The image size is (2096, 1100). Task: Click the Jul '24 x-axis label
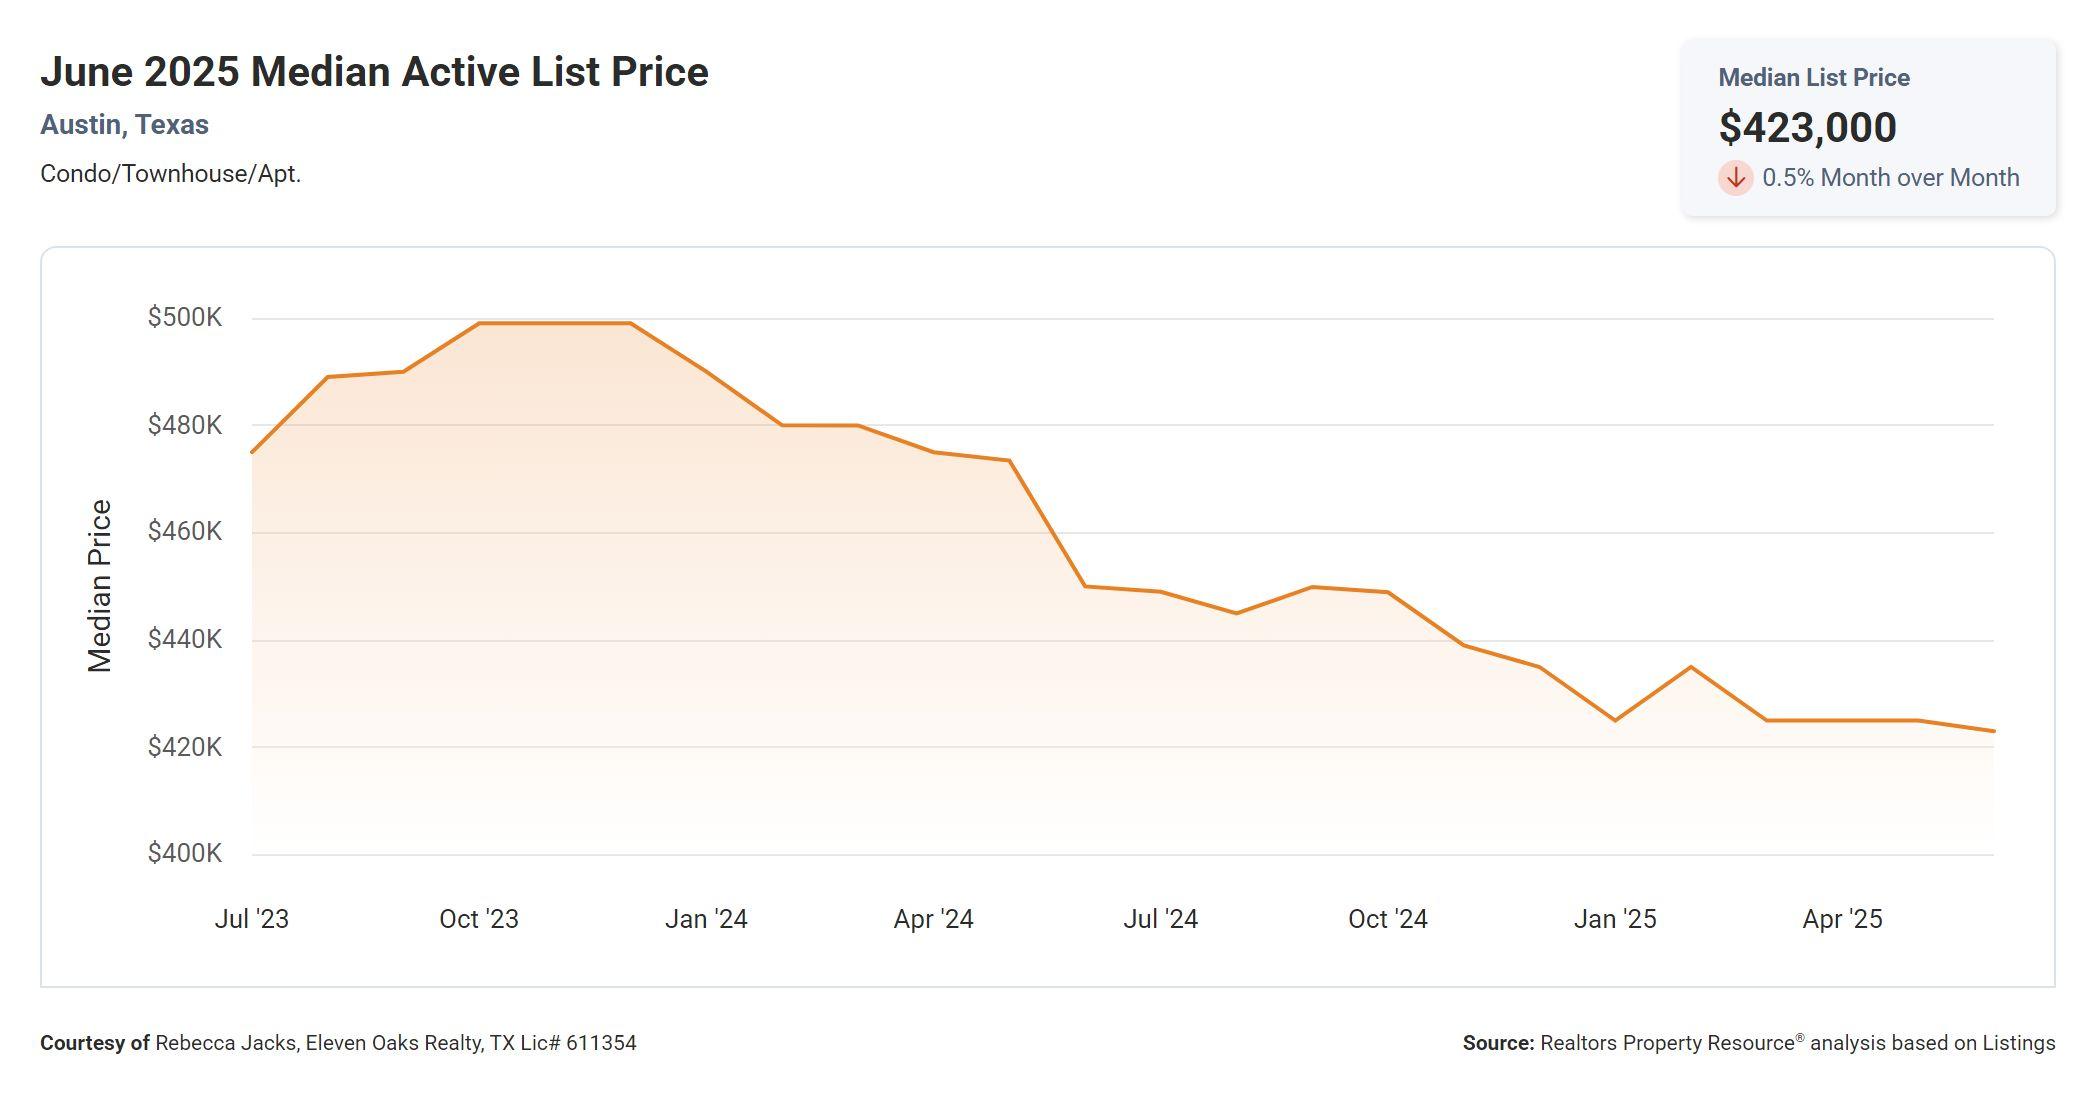(x=1160, y=919)
